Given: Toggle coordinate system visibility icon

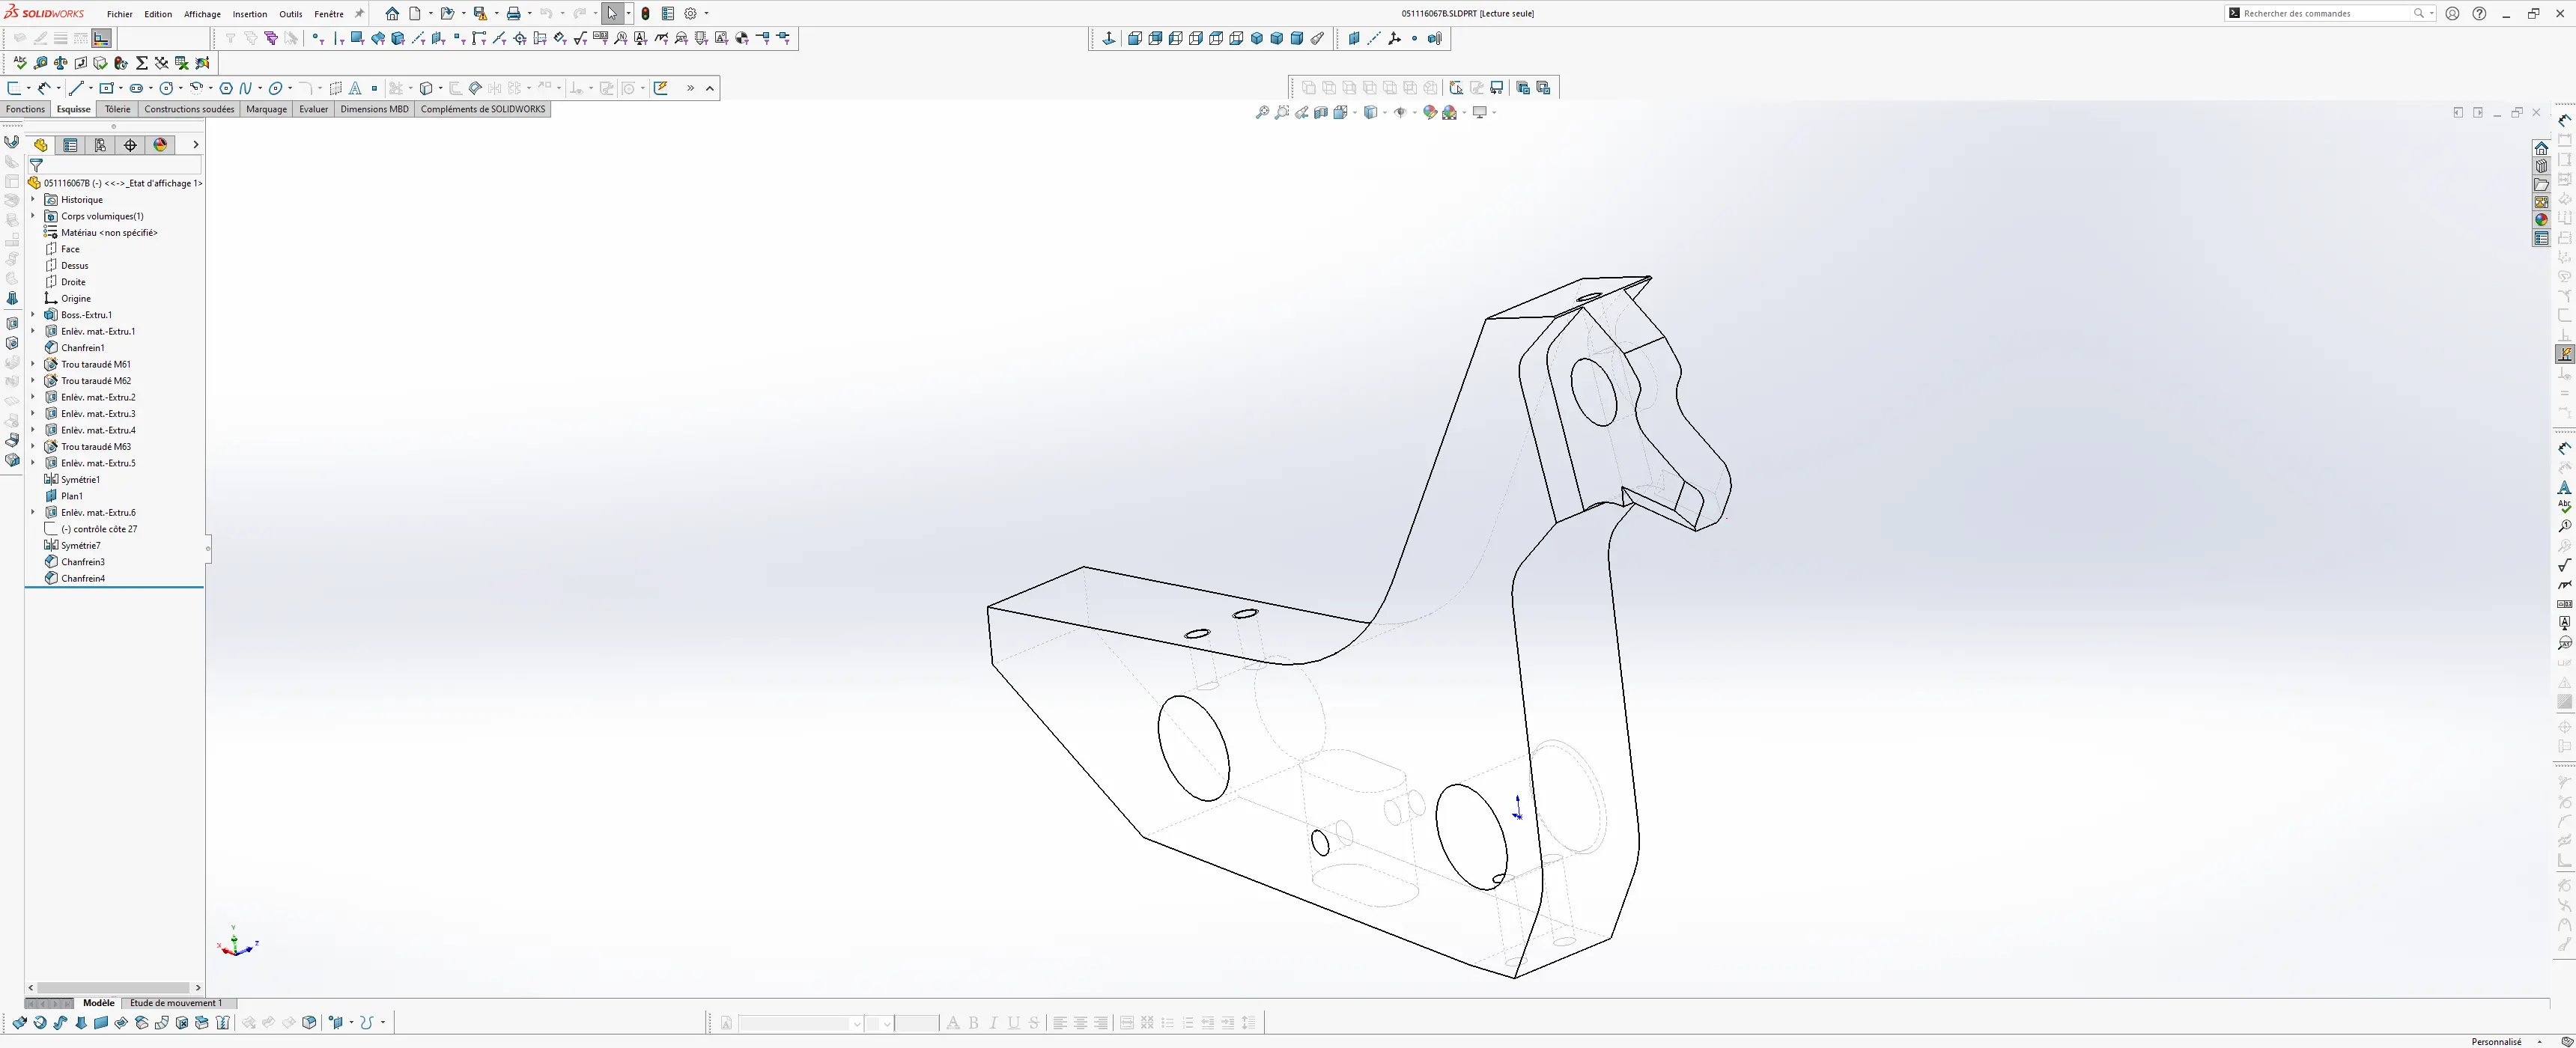Looking at the screenshot, I should (x=1394, y=38).
